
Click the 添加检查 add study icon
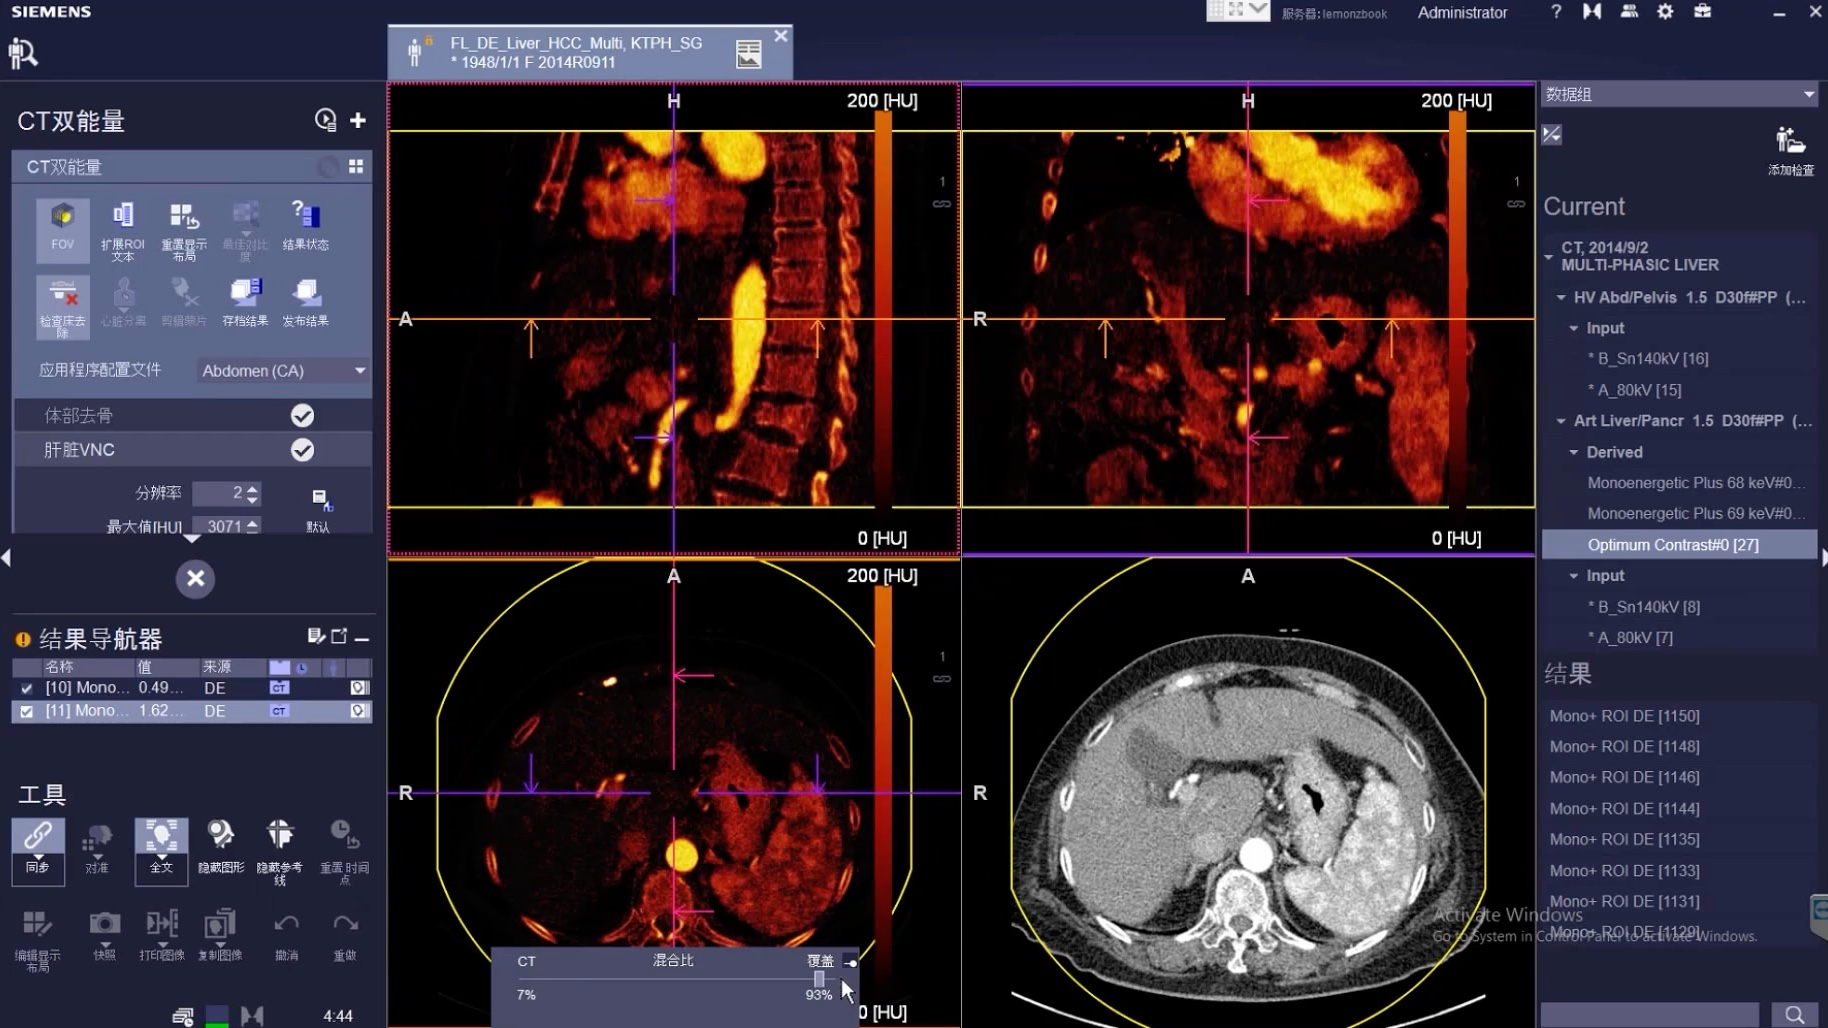coord(1790,151)
